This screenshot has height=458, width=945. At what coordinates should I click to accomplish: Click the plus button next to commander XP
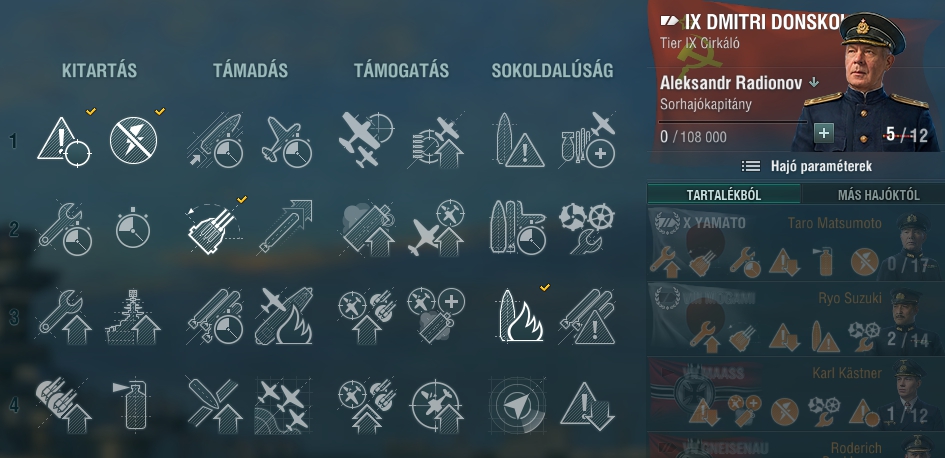pyautogui.click(x=824, y=133)
